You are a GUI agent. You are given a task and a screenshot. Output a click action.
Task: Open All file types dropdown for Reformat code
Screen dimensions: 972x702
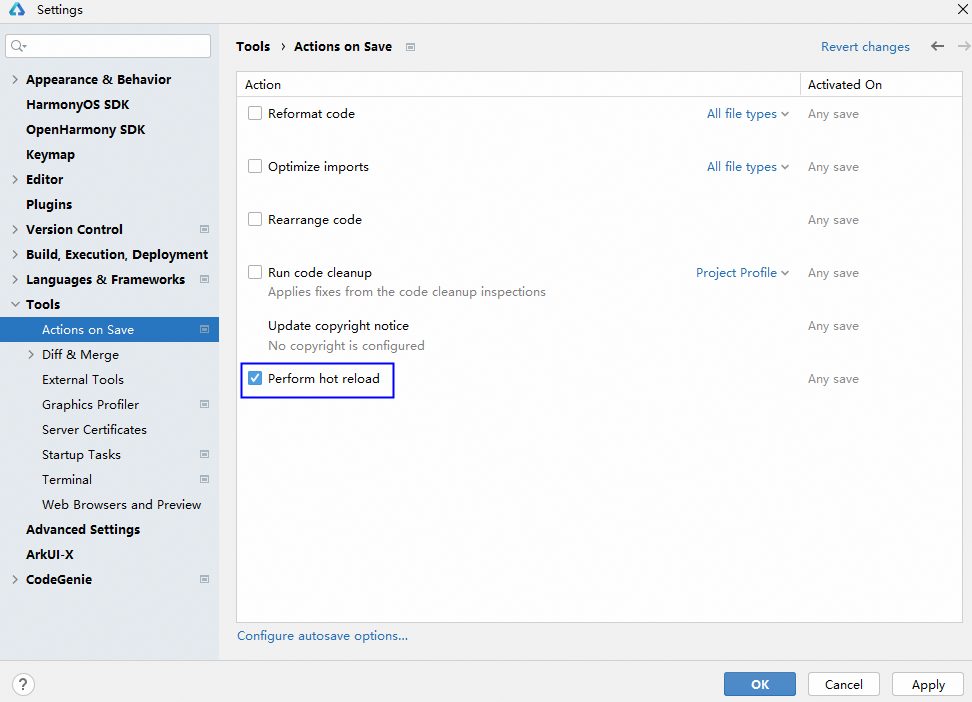[x=747, y=114]
